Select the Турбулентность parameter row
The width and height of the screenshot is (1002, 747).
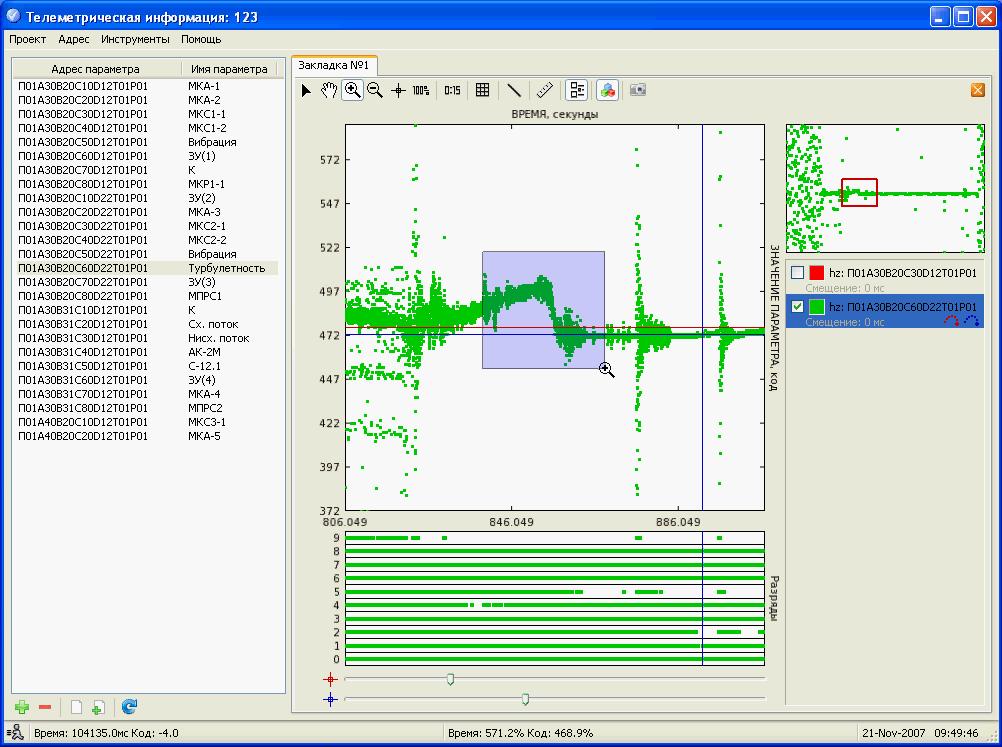point(226,268)
